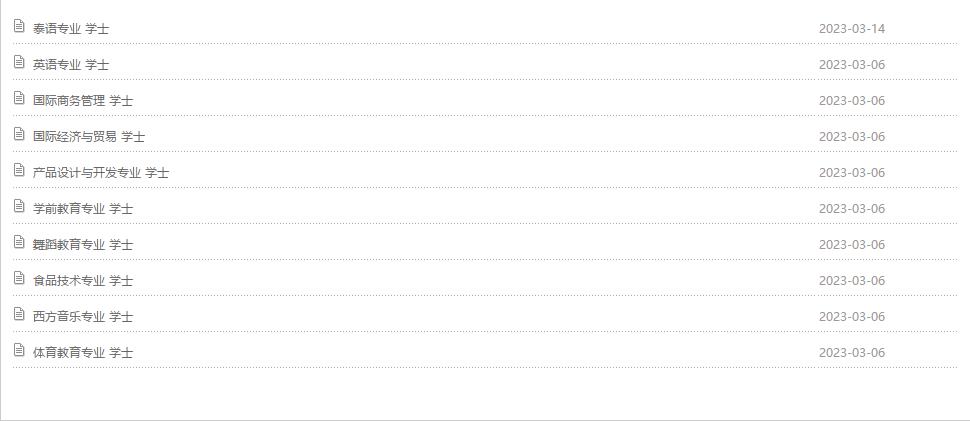Click document icon beside 舞蹈教育专业 学士

19,242
